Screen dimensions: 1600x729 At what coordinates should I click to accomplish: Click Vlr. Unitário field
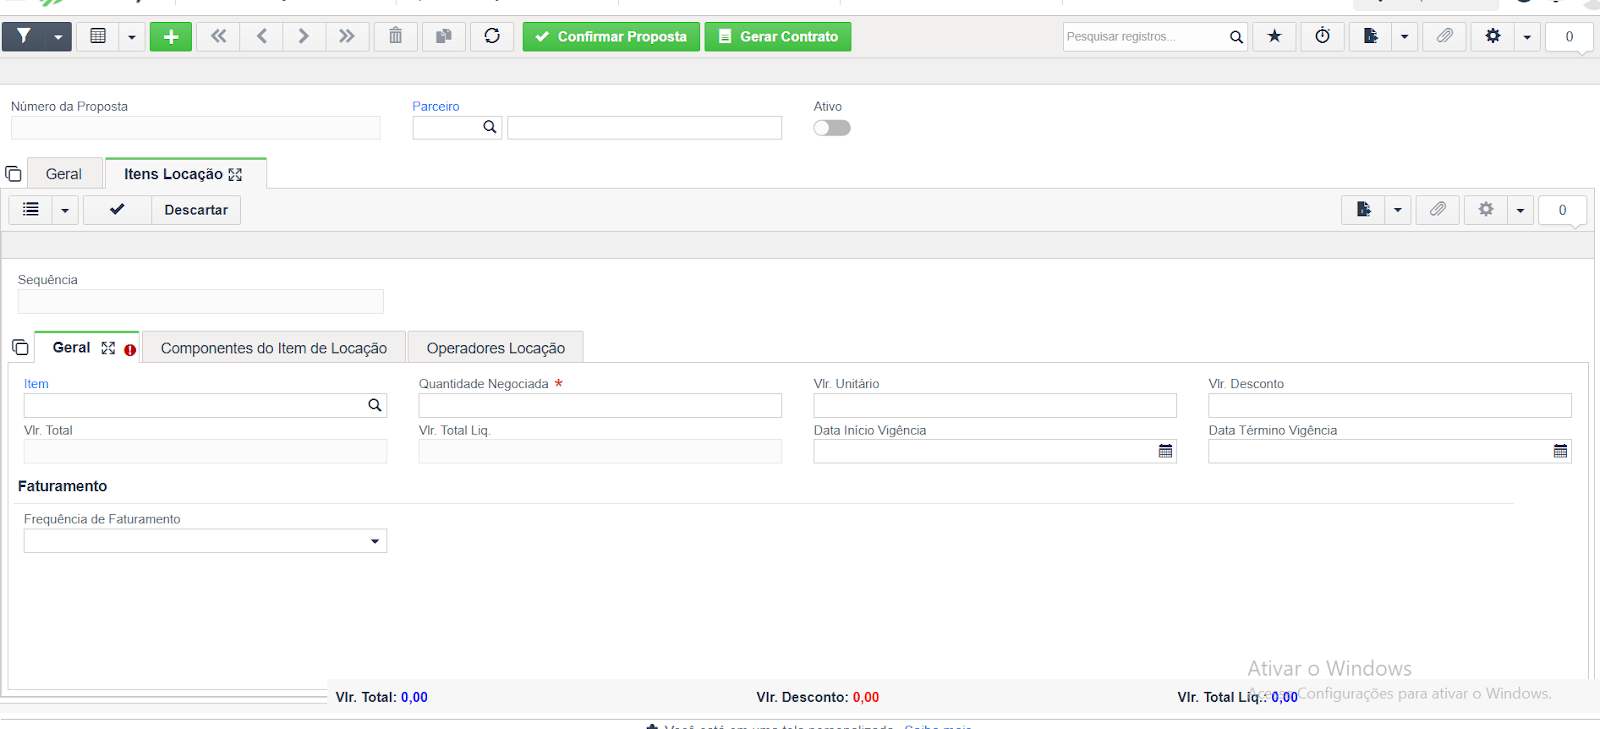995,405
